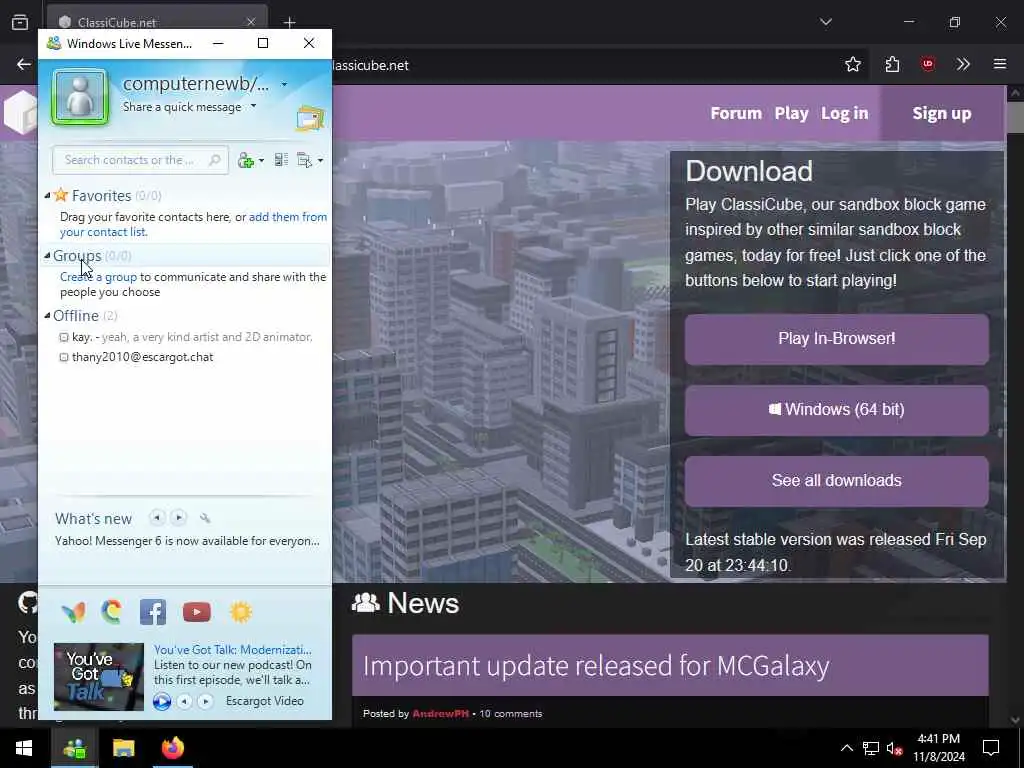The image size is (1024, 768).
Task: Open the Firefox View icon
Action: [20, 22]
